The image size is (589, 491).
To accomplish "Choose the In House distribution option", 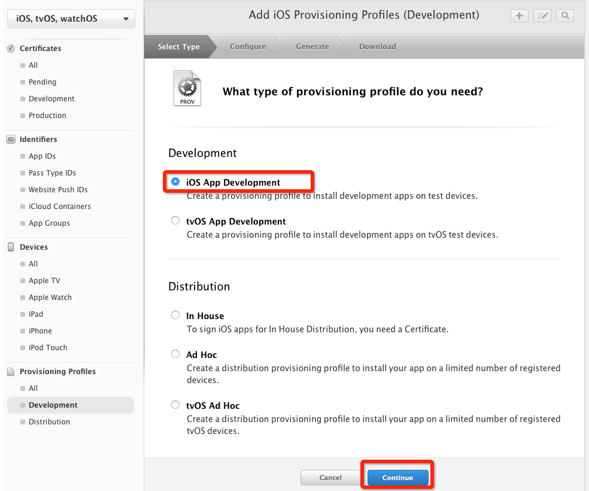I will (175, 315).
